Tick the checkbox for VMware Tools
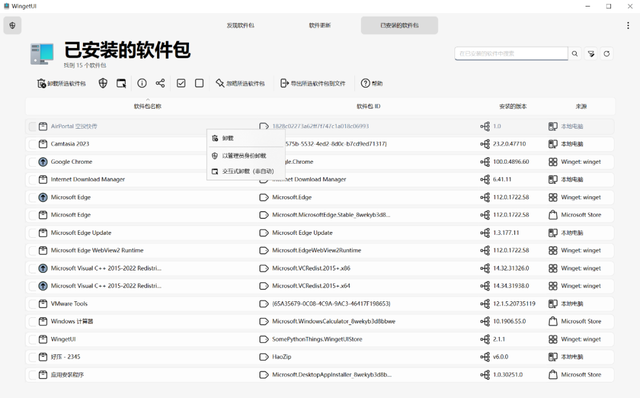This screenshot has height=398, width=640. 32,304
